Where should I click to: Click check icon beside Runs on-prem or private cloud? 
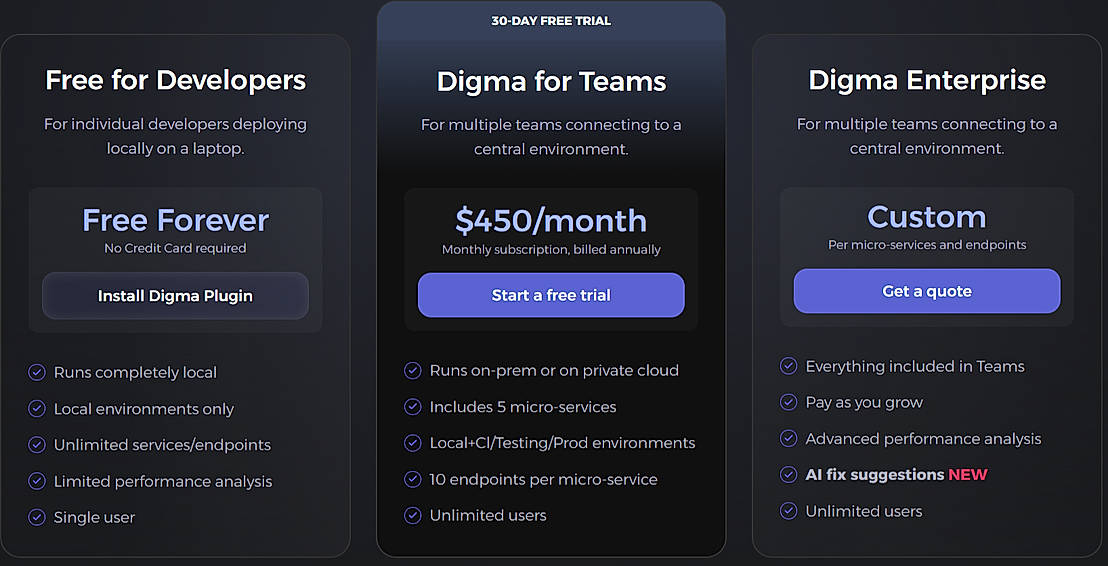412,370
